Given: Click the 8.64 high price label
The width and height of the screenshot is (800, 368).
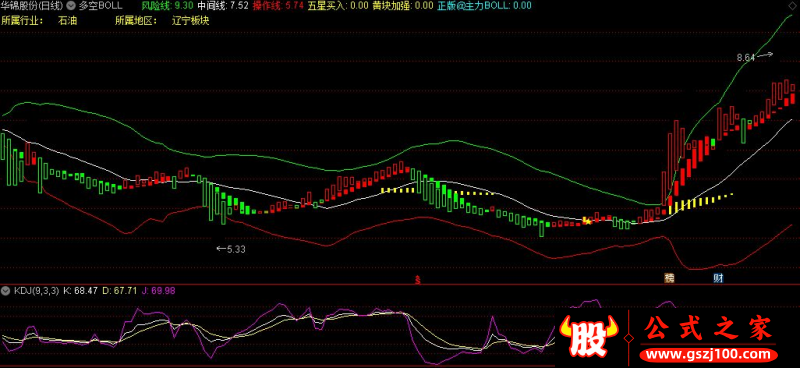Looking at the screenshot, I should click(745, 58).
